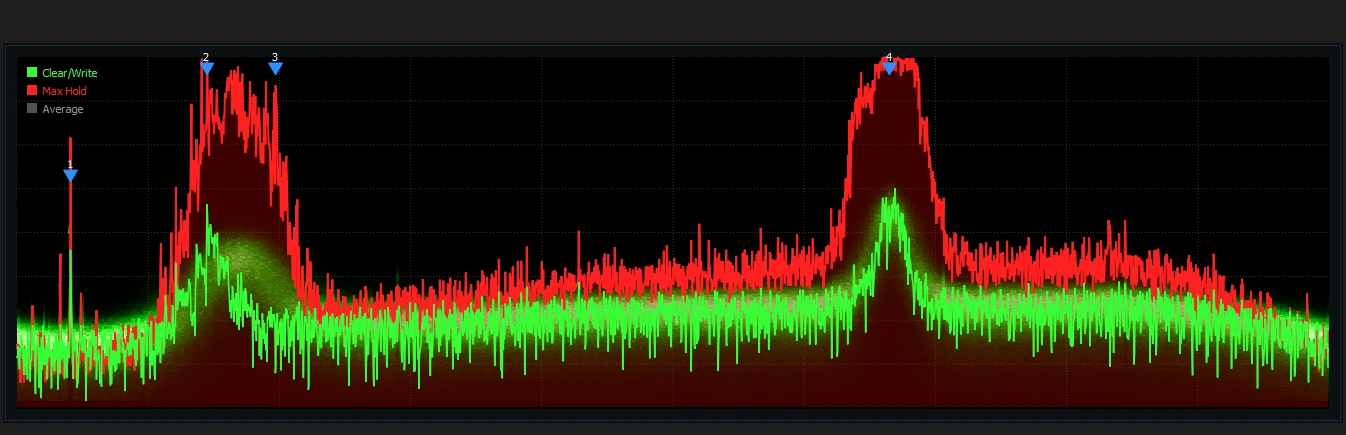Image resolution: width=1346 pixels, height=435 pixels.
Task: Select spectrum marker 2 triangle
Action: click(206, 69)
